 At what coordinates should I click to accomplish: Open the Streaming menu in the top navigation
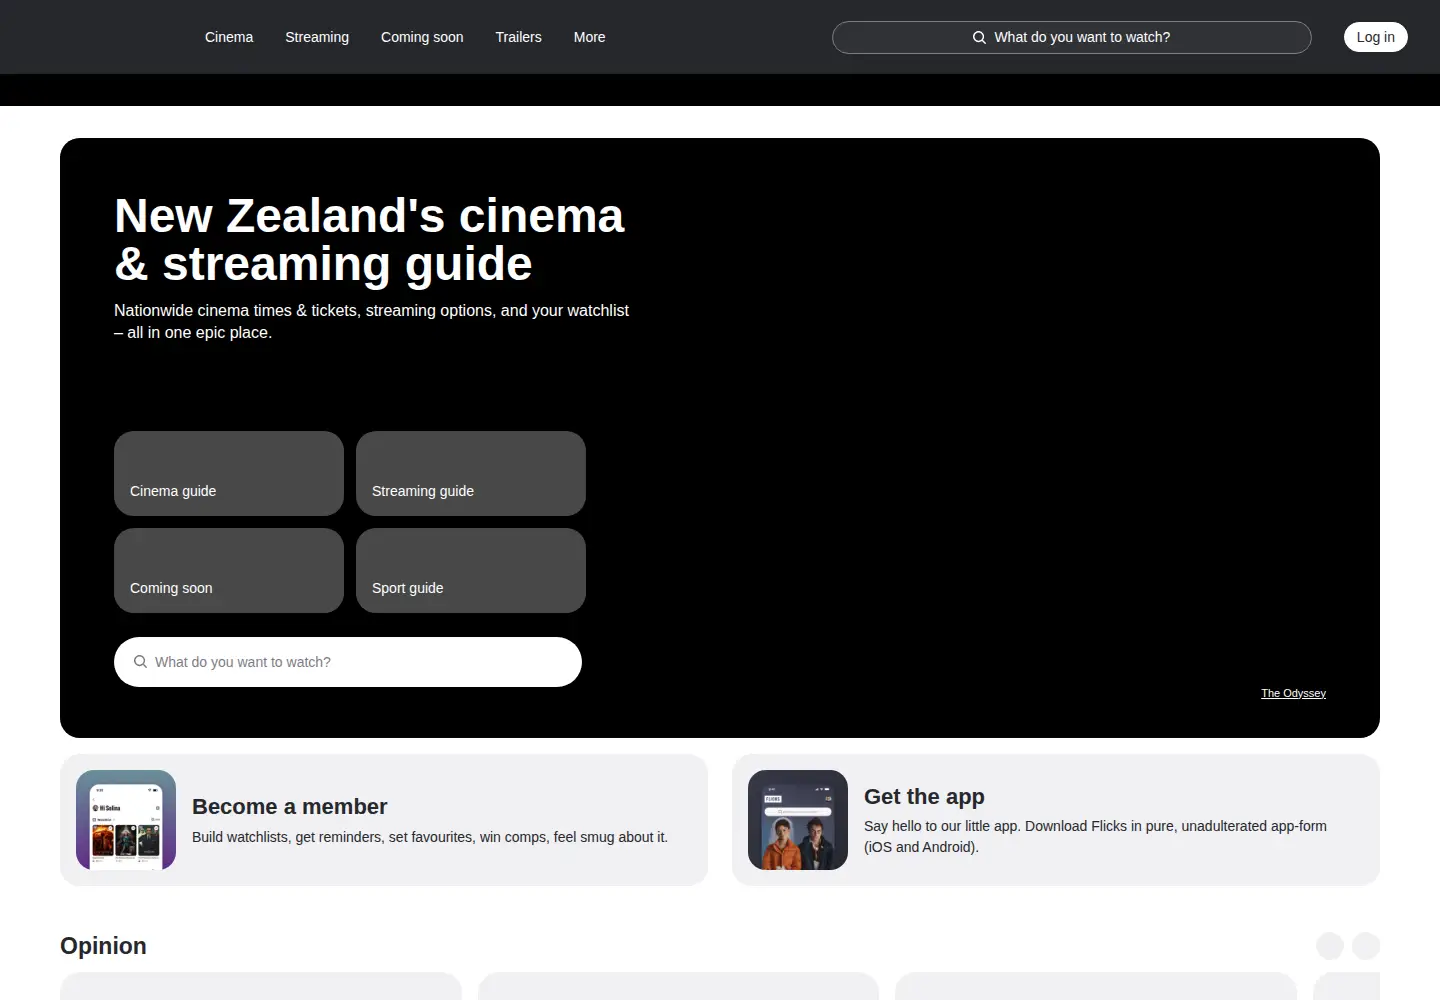point(317,37)
